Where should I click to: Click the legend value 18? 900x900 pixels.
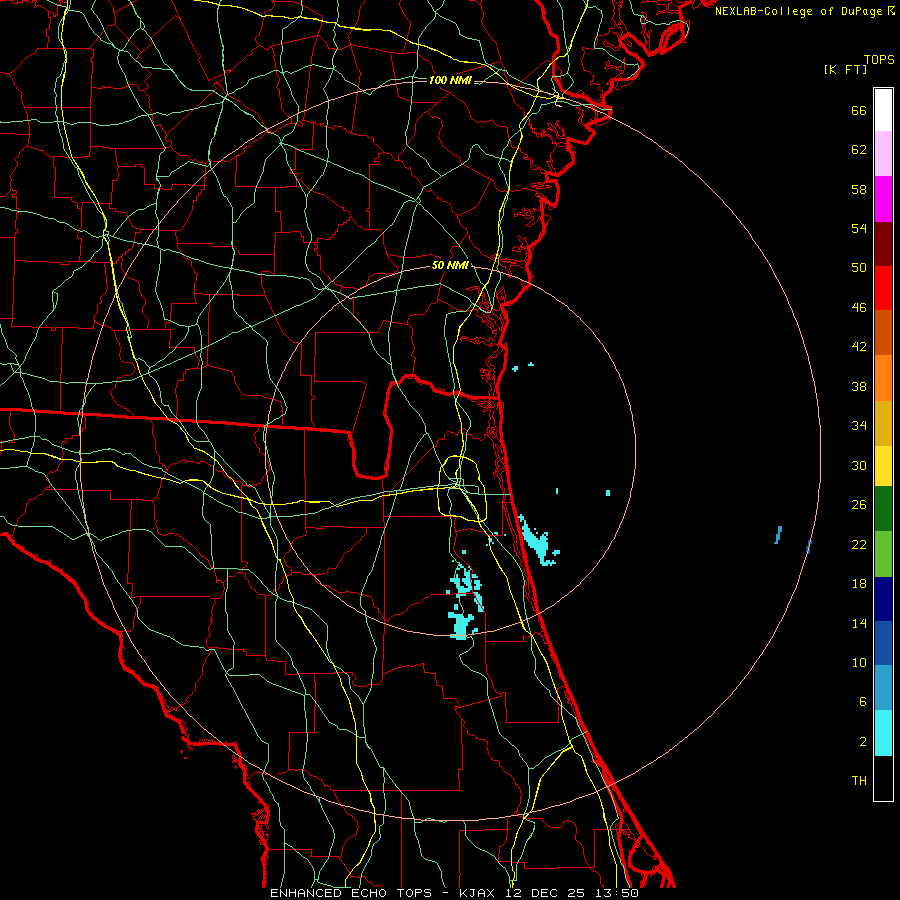[x=859, y=583]
